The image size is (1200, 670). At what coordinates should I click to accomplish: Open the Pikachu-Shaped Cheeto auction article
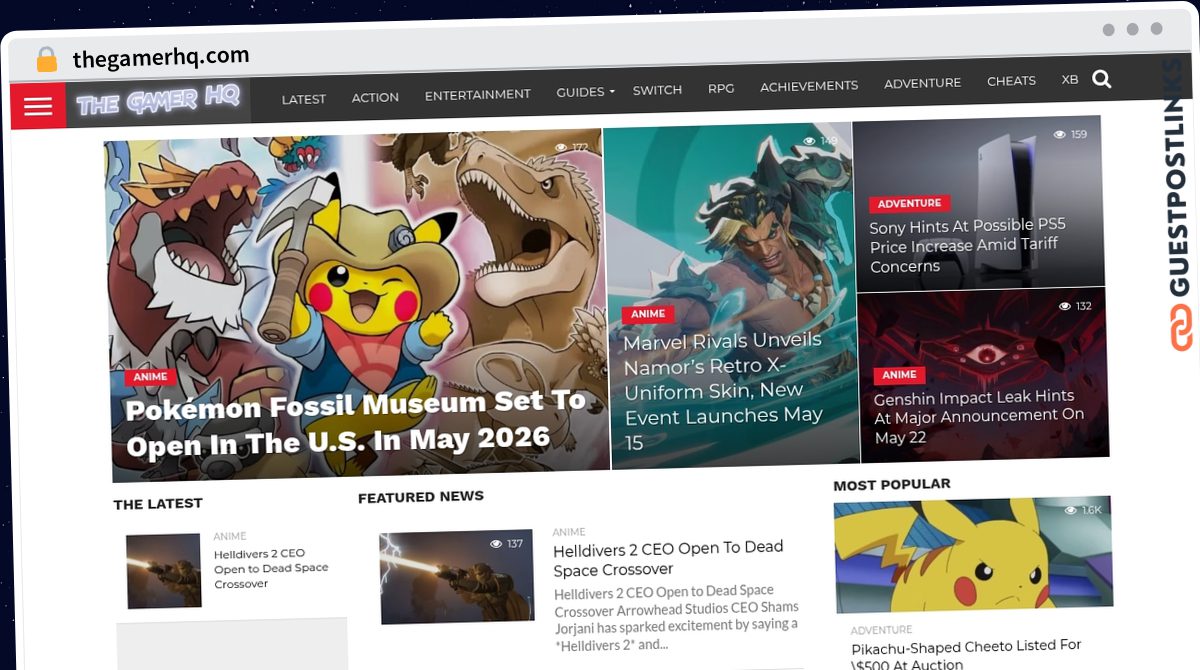966,654
